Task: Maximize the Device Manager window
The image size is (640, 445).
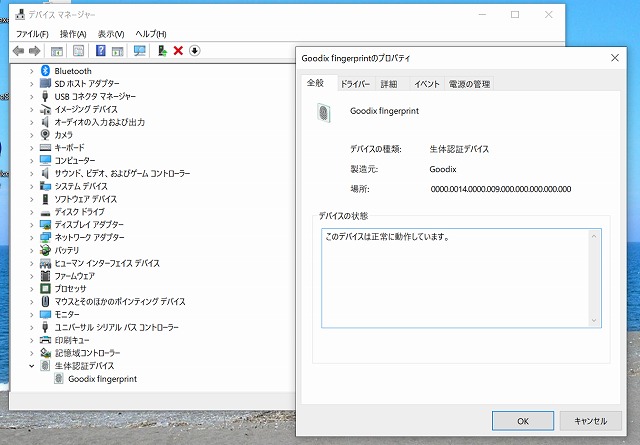Action: 515,15
